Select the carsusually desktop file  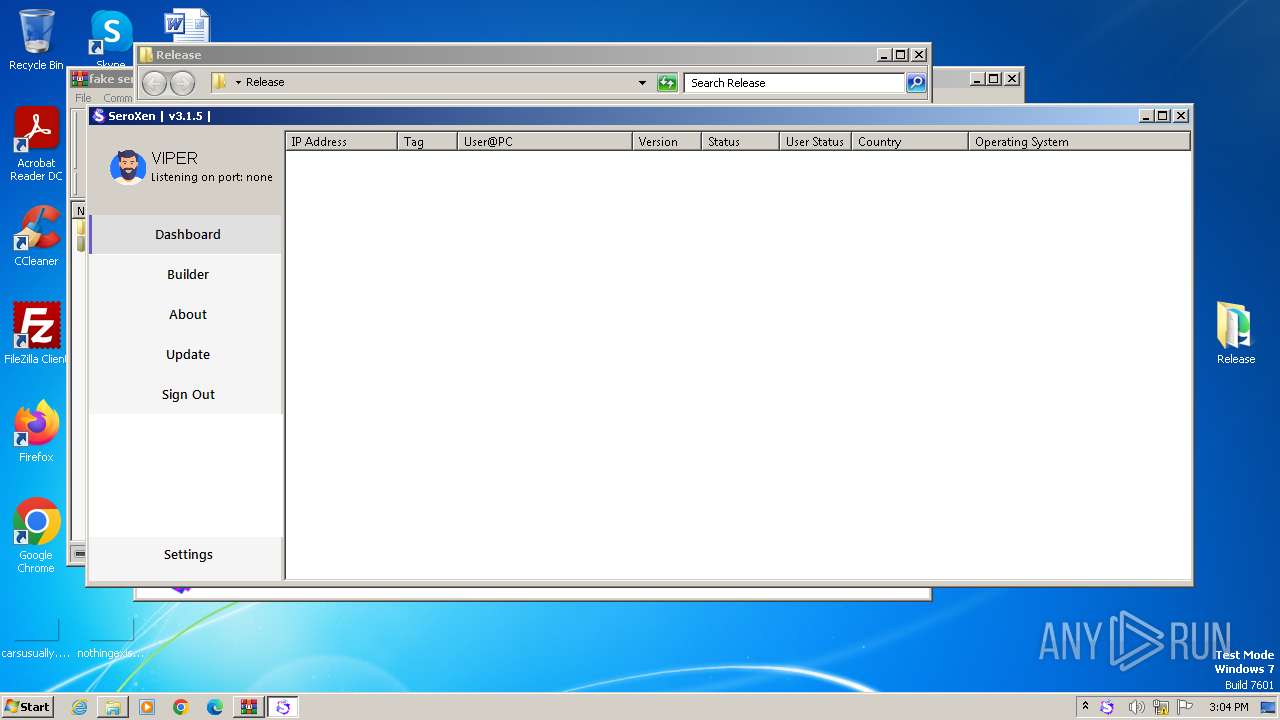[36, 640]
